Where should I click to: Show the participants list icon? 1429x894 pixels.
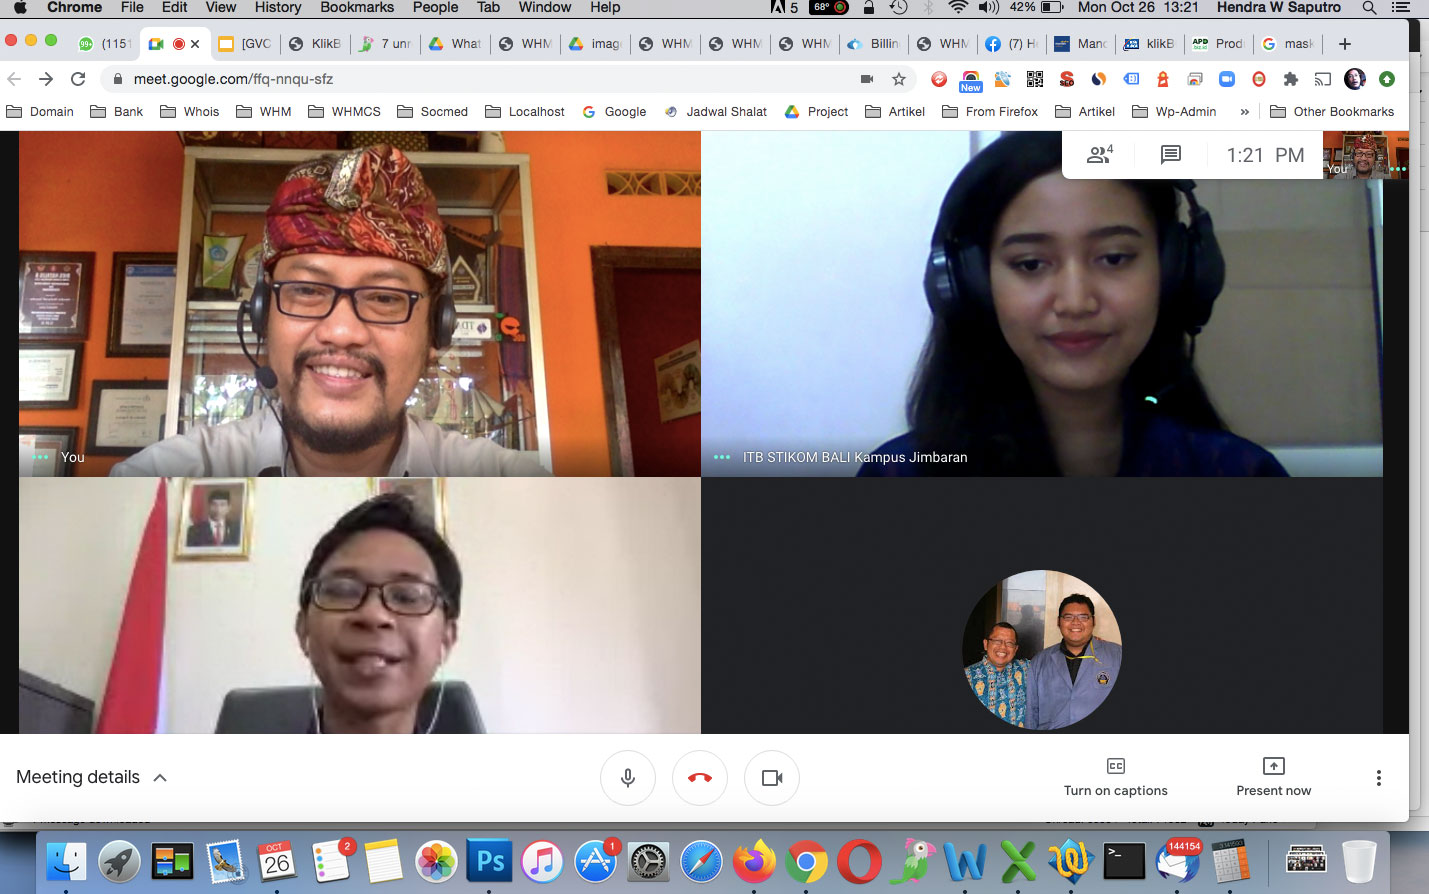pyautogui.click(x=1099, y=155)
